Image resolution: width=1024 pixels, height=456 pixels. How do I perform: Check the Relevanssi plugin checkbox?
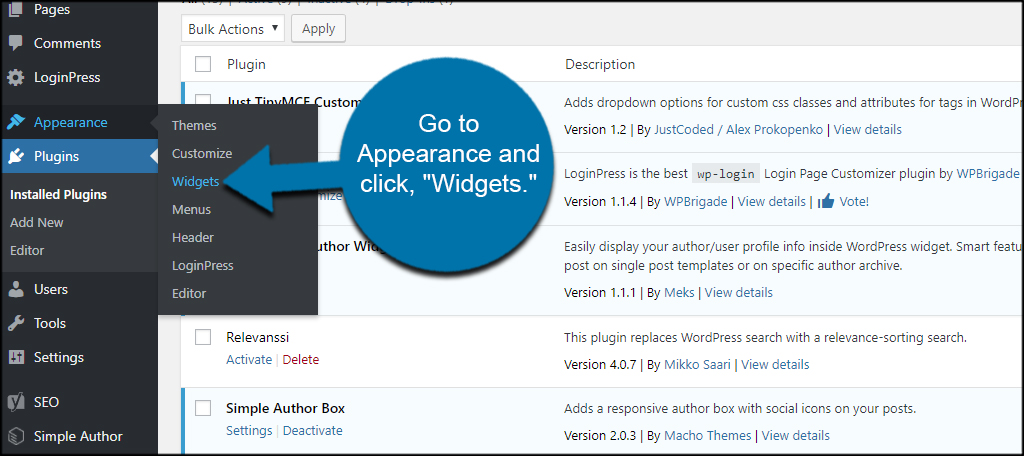203,337
